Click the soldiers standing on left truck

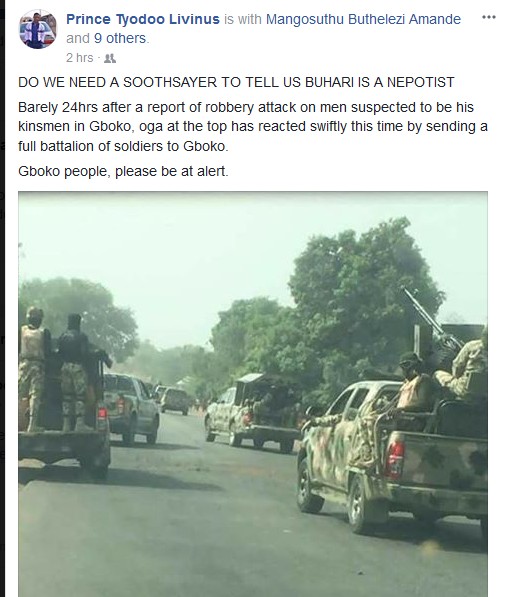[x=55, y=369]
